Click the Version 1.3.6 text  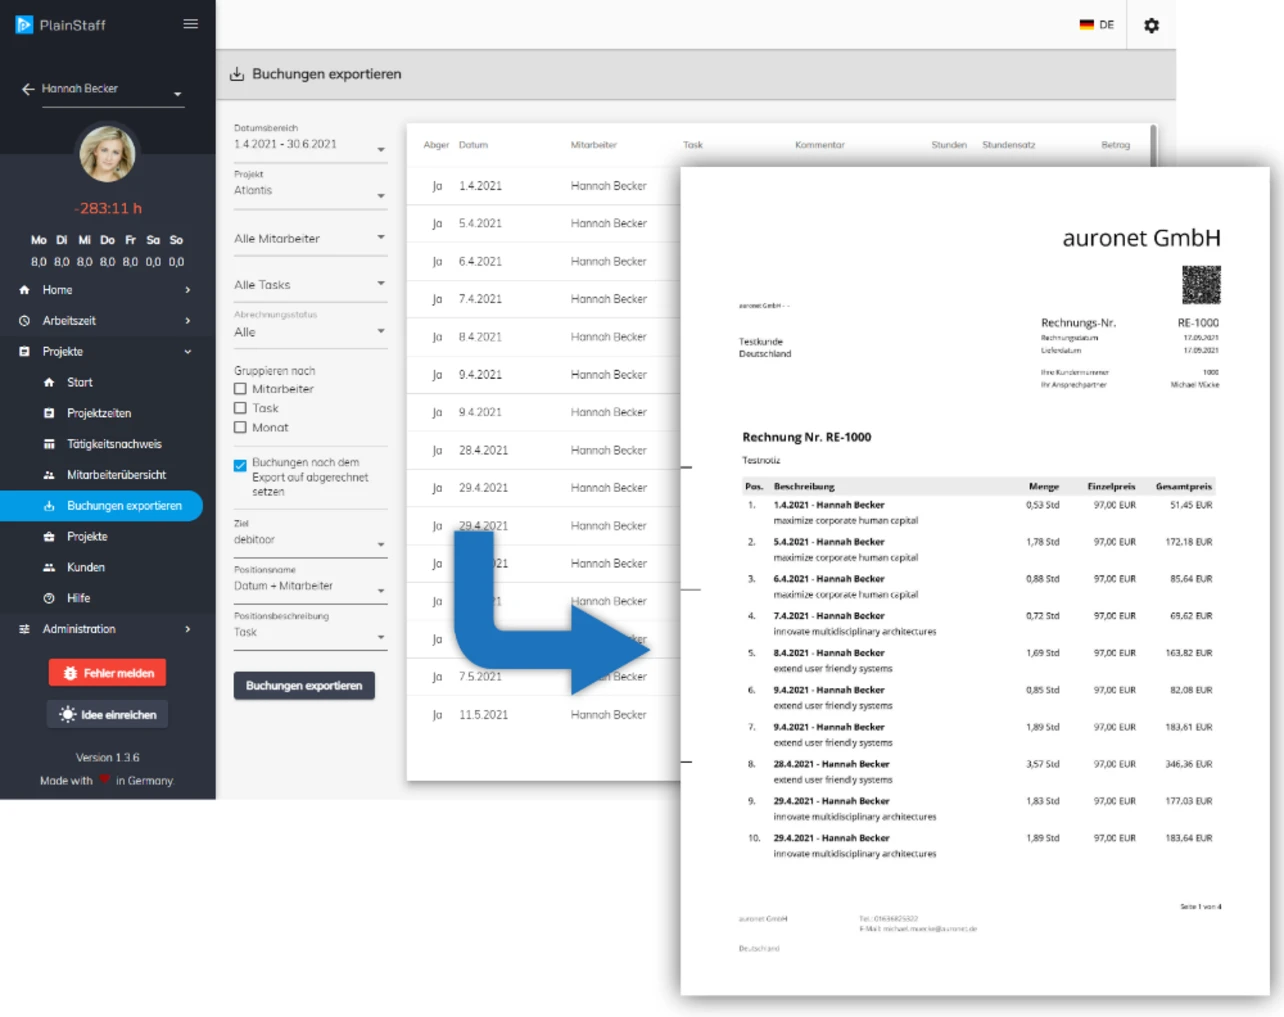pyautogui.click(x=108, y=758)
